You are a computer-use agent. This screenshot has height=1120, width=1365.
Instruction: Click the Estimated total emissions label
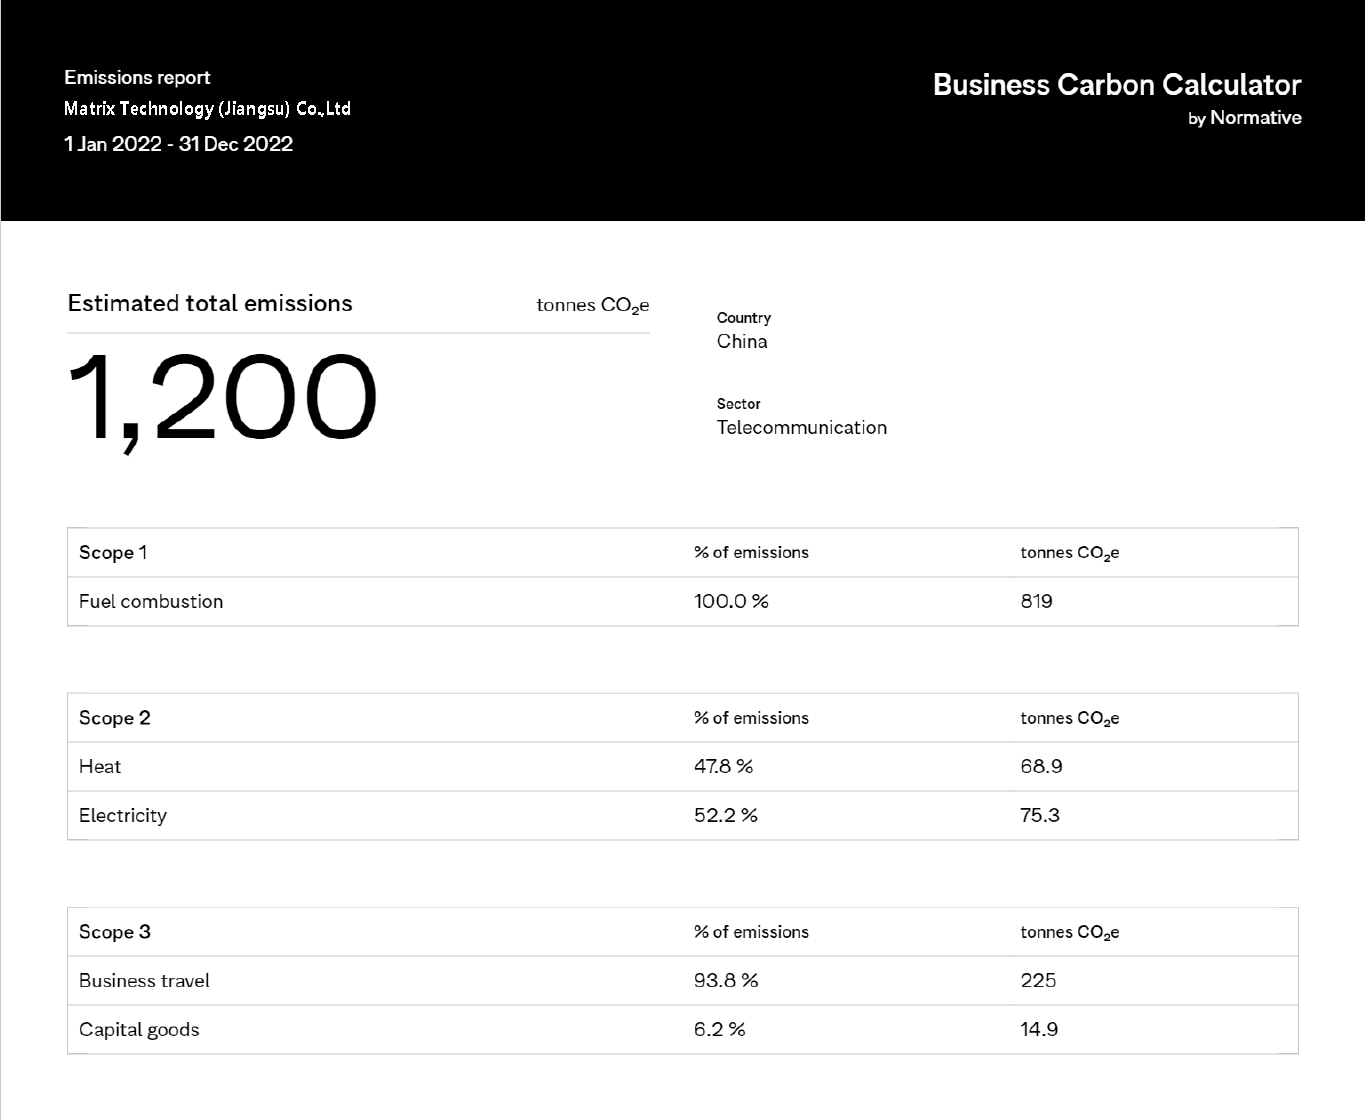[210, 304]
